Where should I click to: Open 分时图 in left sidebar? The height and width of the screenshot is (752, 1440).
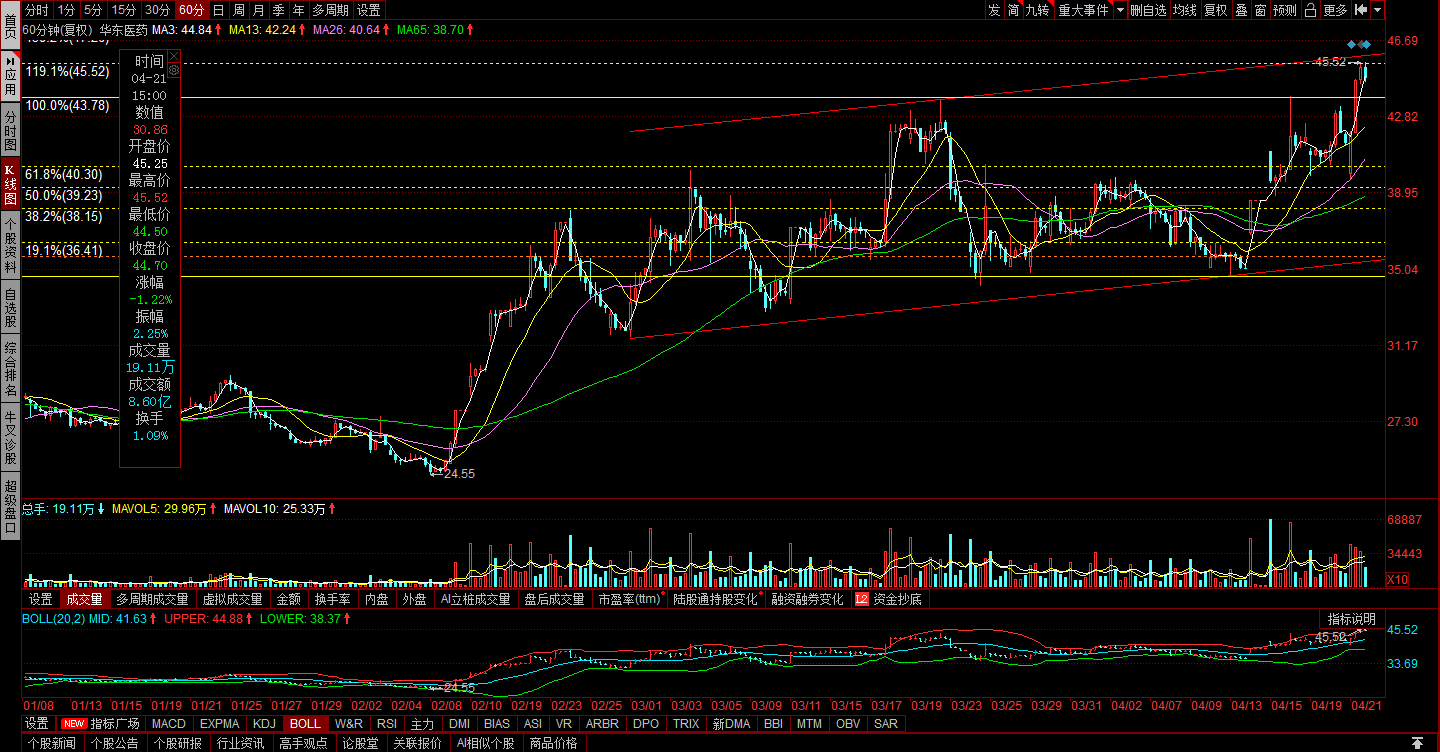pos(10,129)
